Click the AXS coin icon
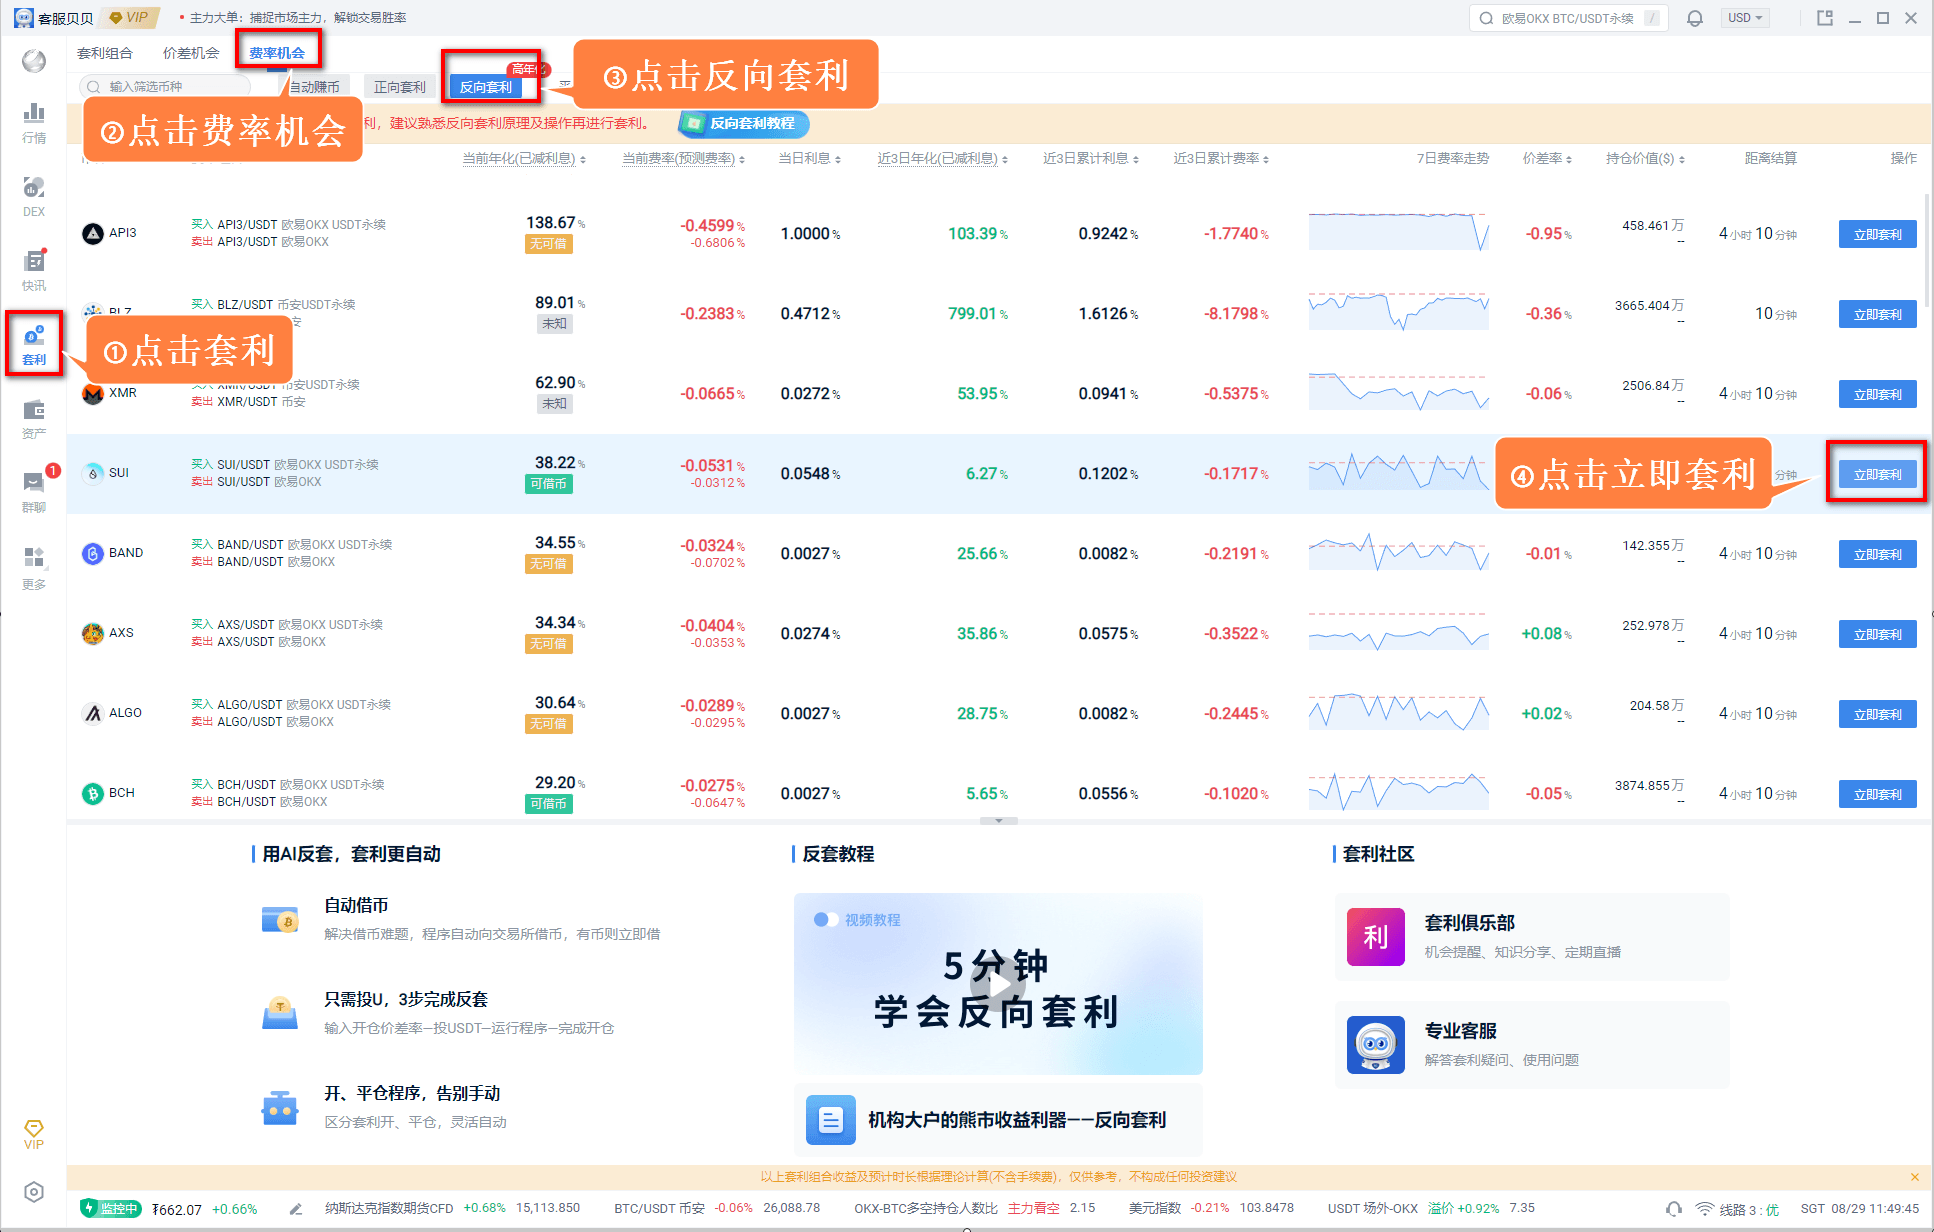The height and width of the screenshot is (1232, 1934). (93, 634)
